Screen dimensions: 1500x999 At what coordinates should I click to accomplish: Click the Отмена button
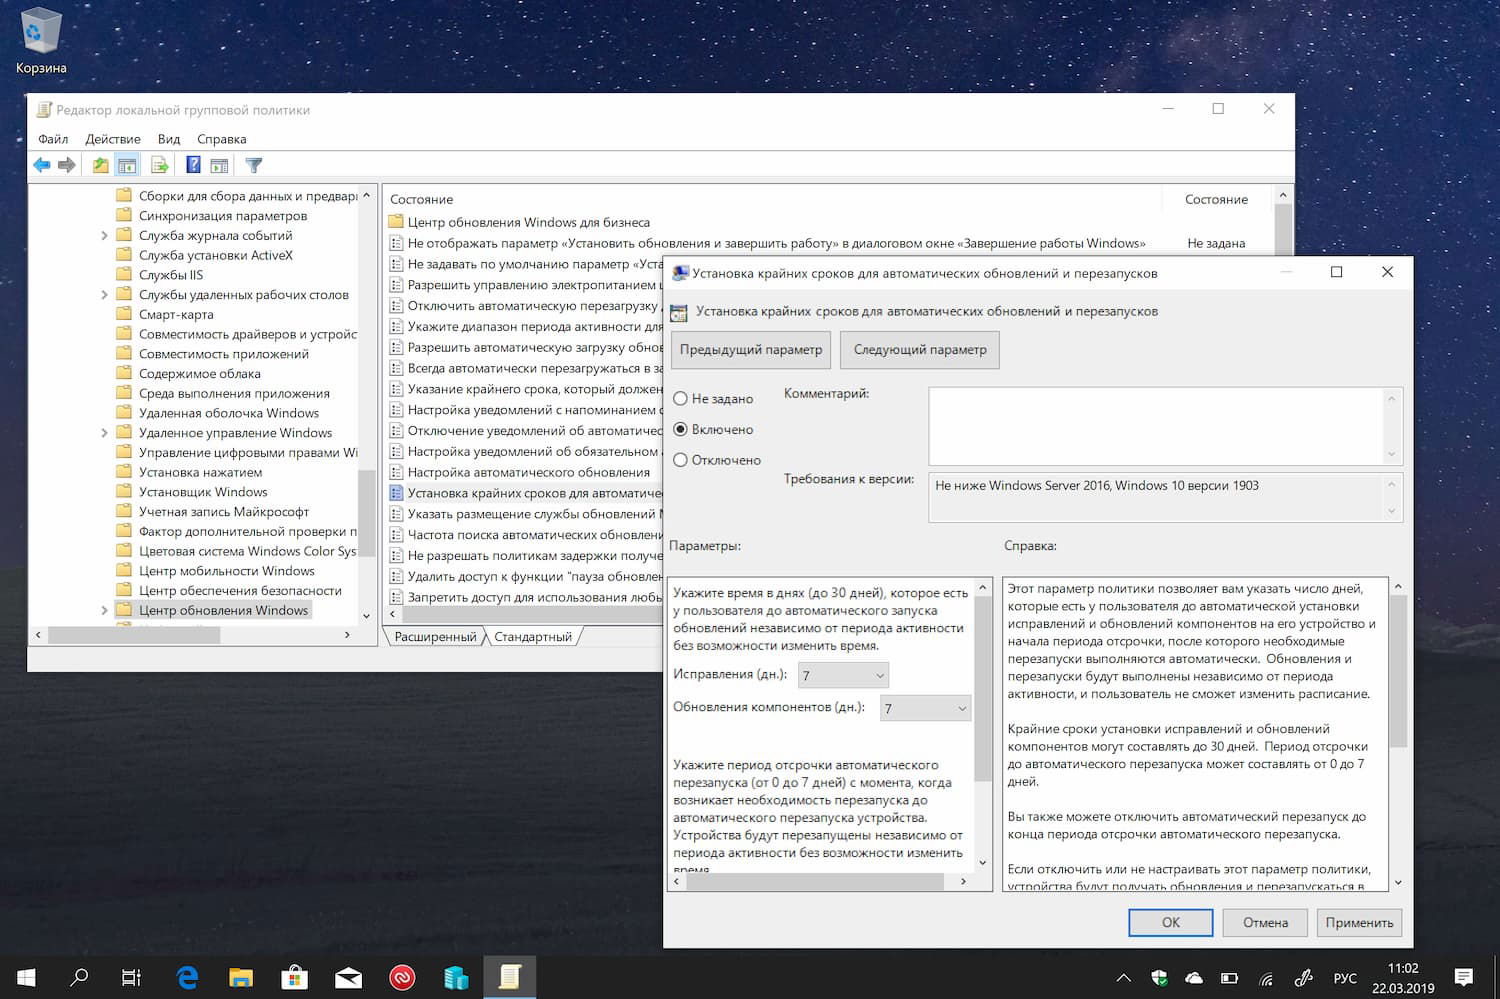click(x=1265, y=923)
